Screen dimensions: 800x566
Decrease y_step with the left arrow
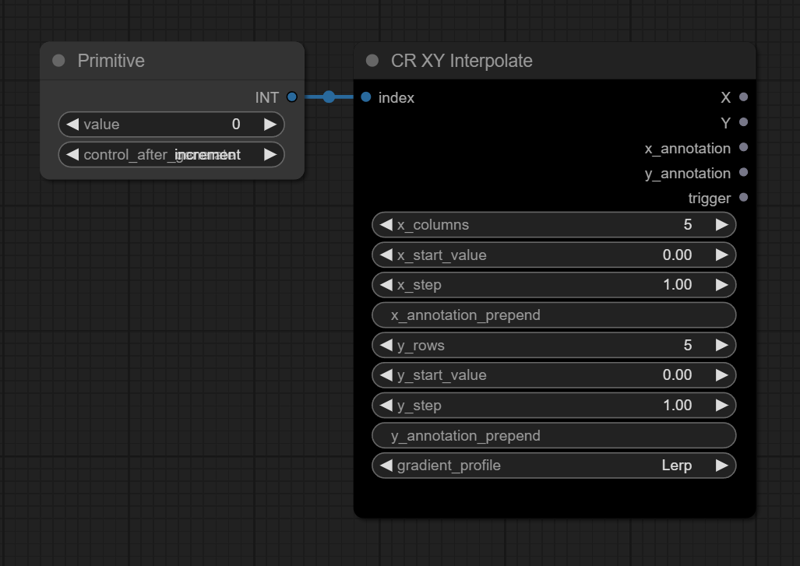(x=386, y=405)
